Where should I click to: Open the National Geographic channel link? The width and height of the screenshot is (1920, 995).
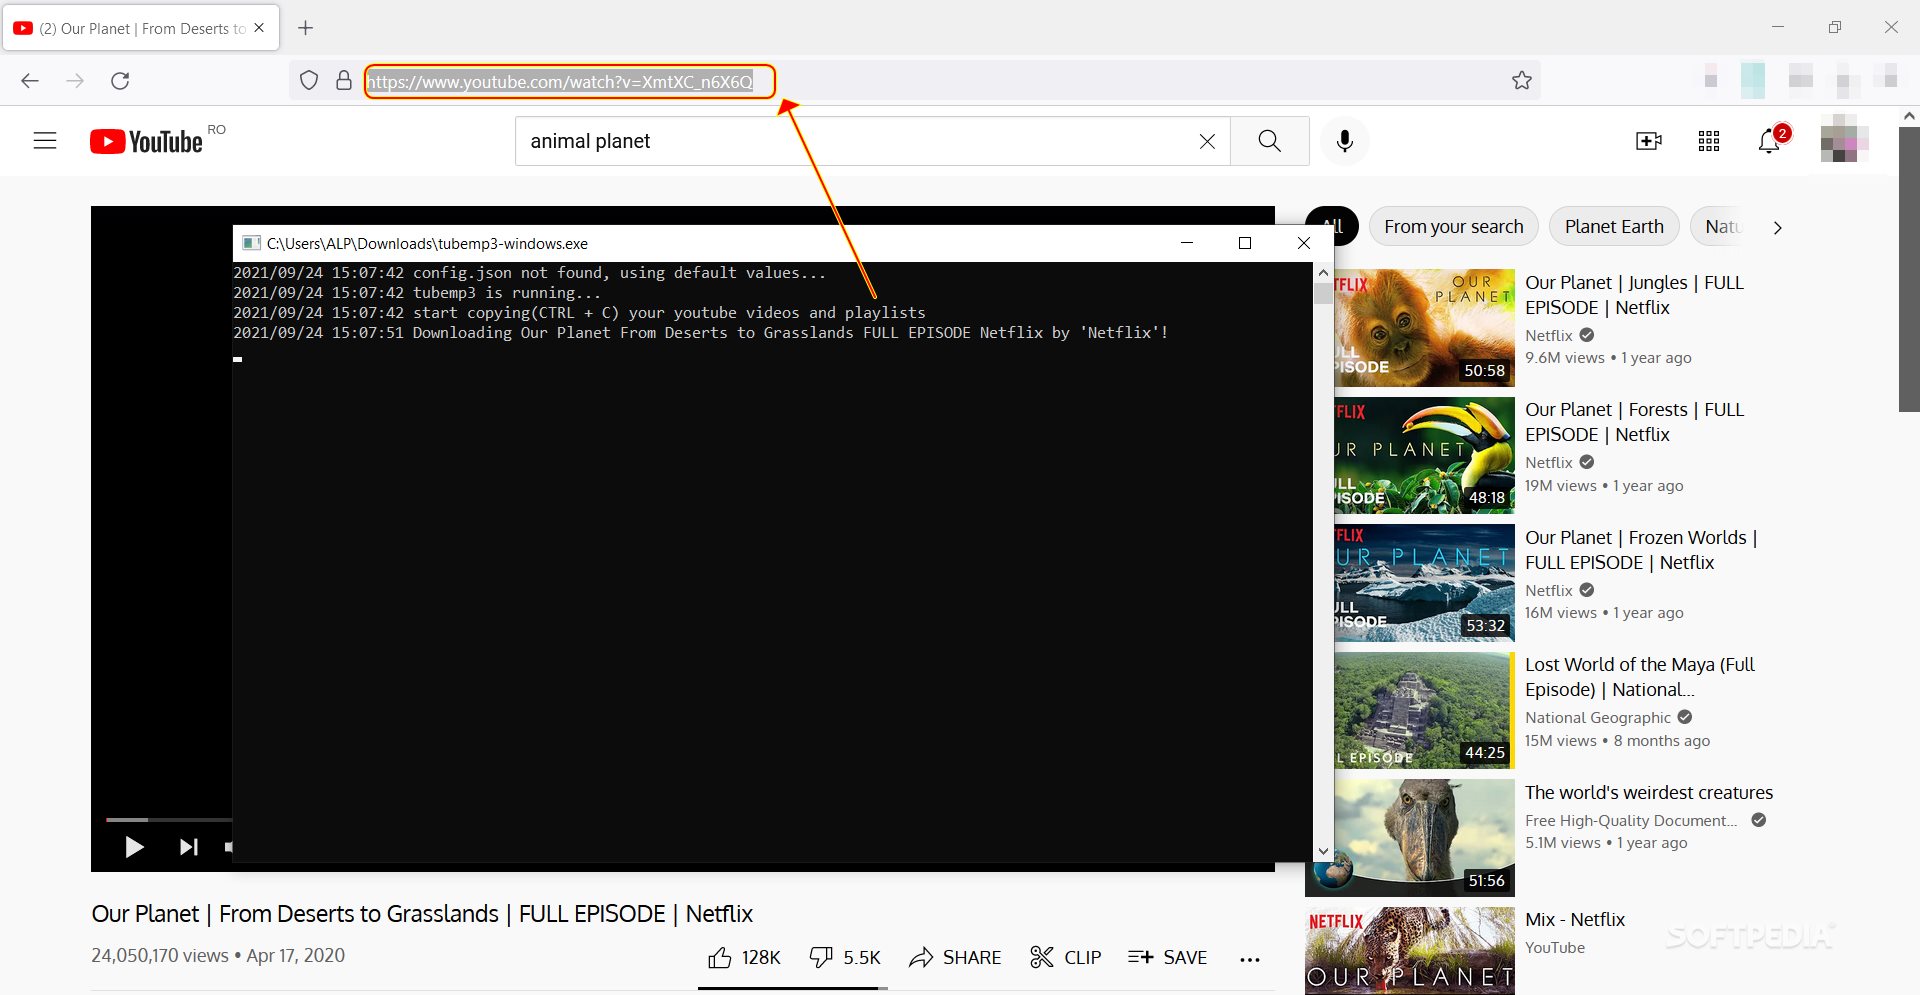point(1598,717)
